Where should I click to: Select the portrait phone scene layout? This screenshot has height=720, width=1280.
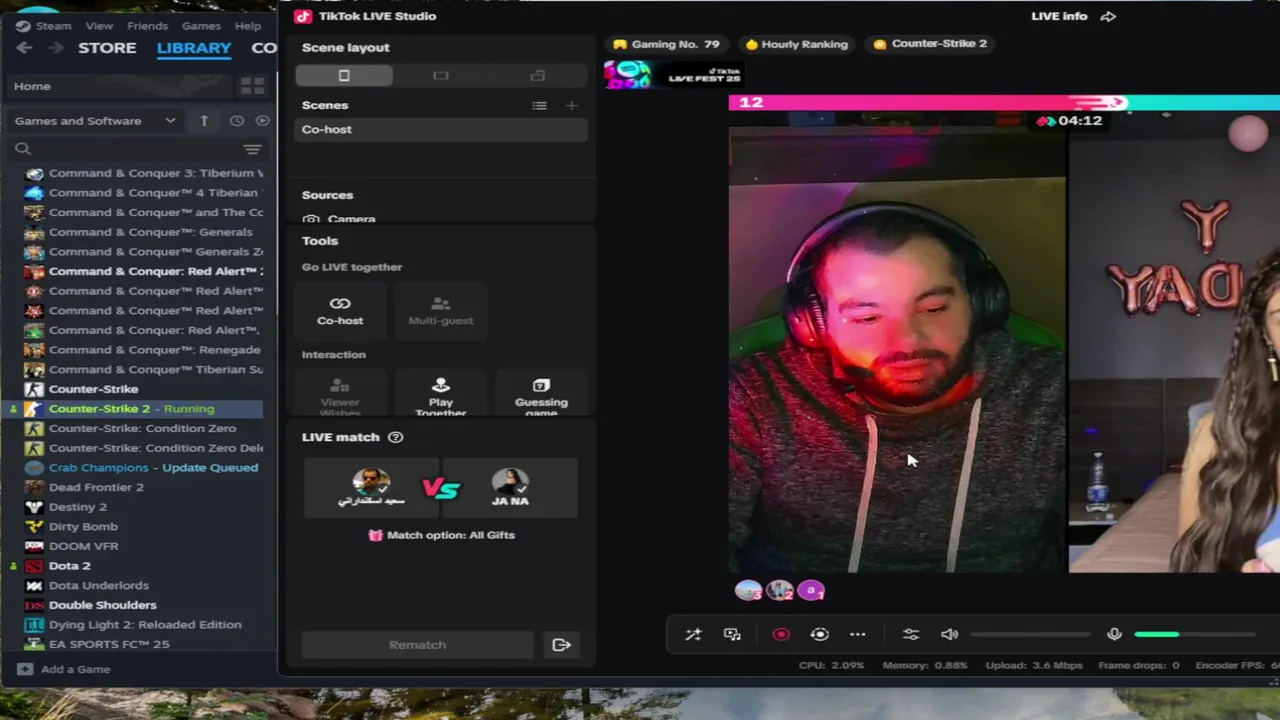point(344,76)
